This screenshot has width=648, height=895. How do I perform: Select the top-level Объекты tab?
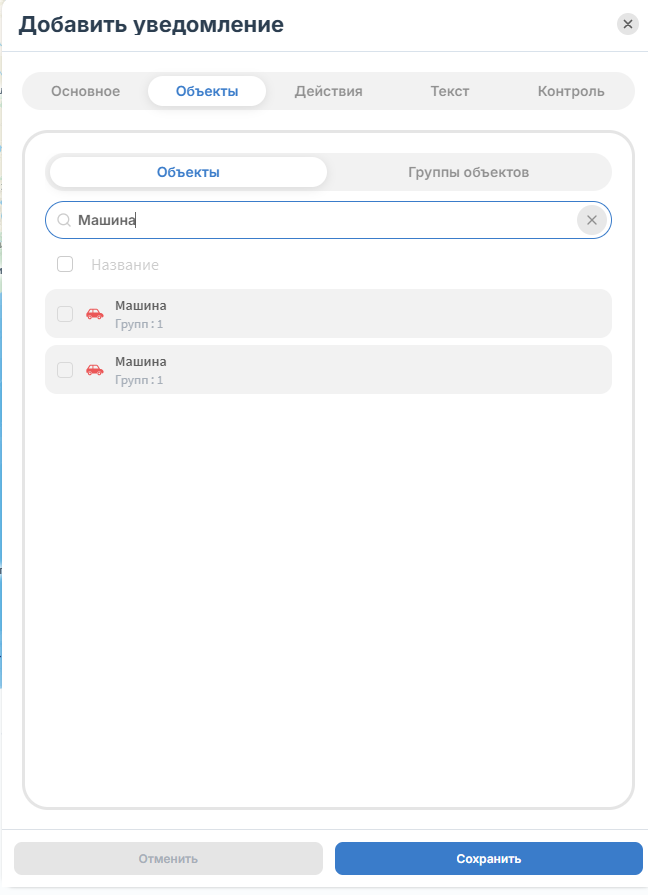pos(207,91)
